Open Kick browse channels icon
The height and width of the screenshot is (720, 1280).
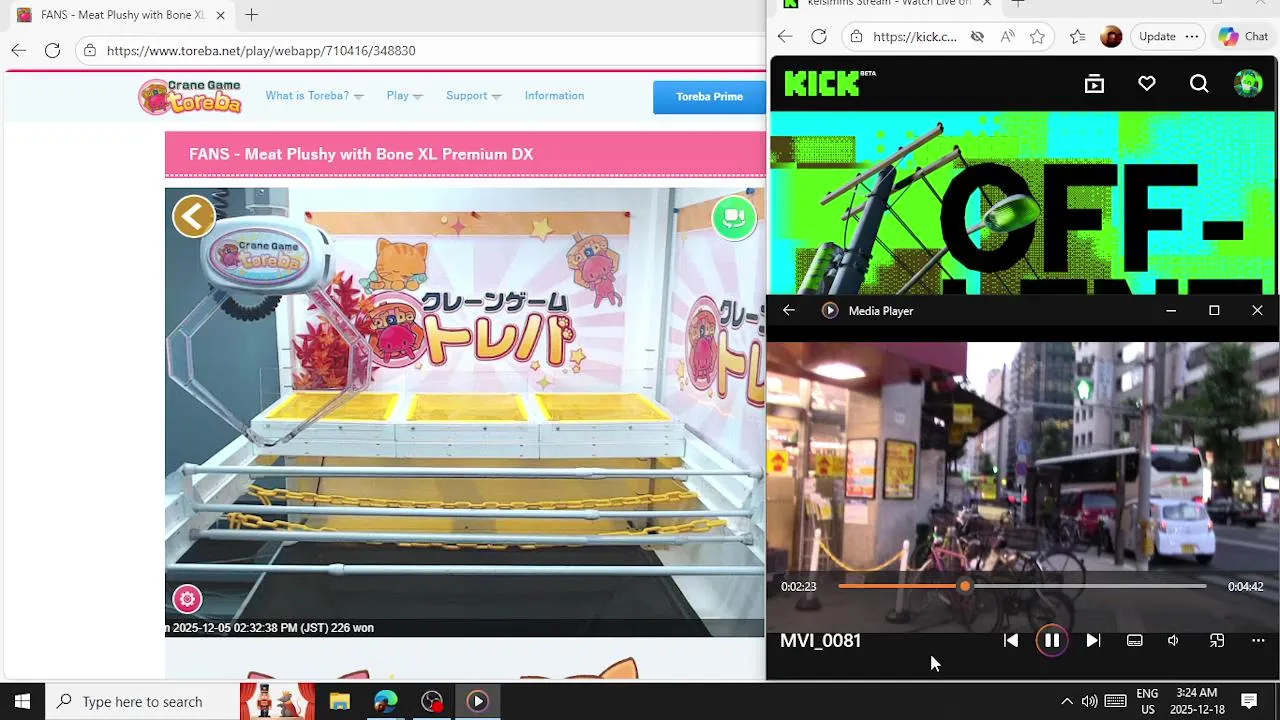coord(1094,84)
